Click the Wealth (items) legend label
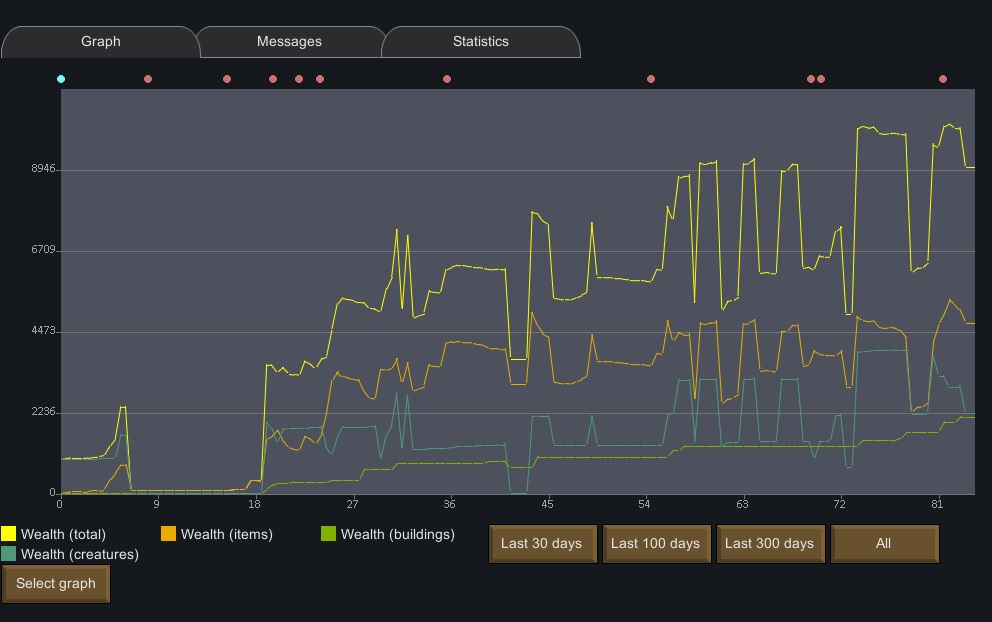This screenshot has width=992, height=622. coord(226,534)
